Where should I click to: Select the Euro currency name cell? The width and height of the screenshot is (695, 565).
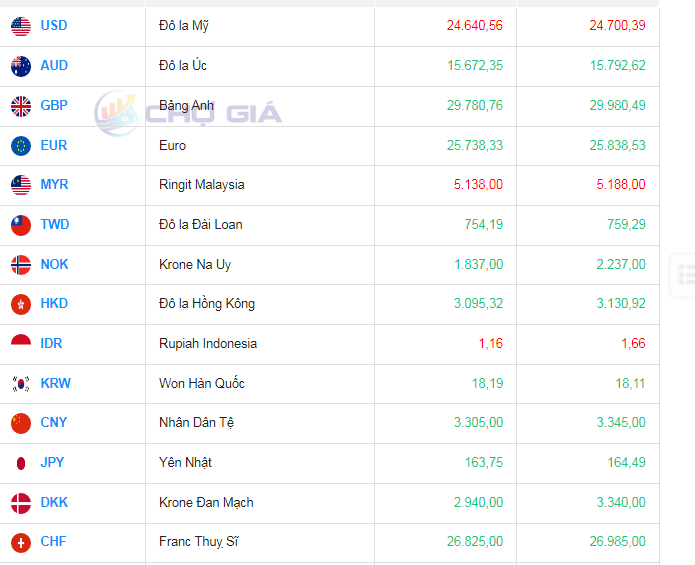pyautogui.click(x=172, y=146)
